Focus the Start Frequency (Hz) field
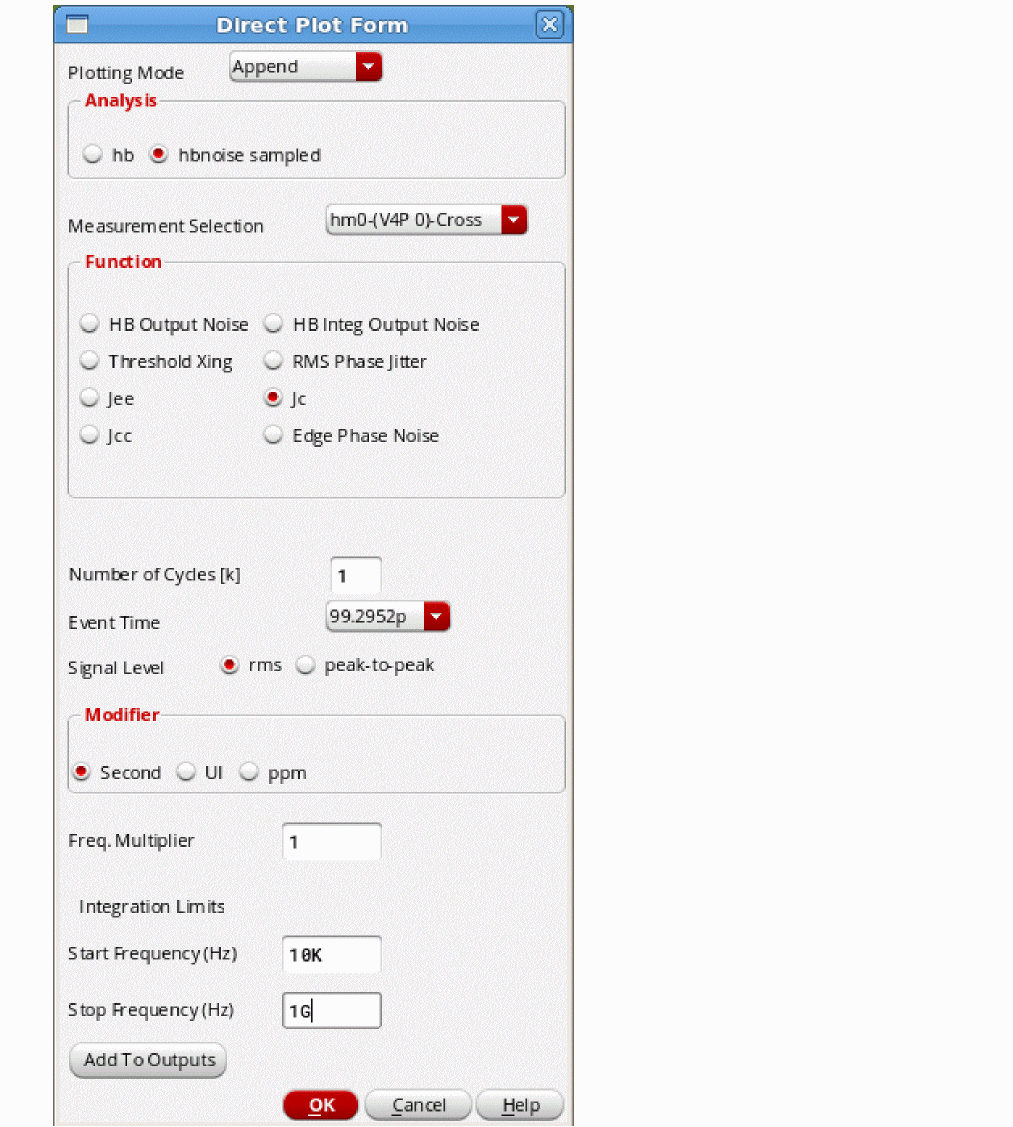Image resolution: width=1013 pixels, height=1127 pixels. click(331, 954)
